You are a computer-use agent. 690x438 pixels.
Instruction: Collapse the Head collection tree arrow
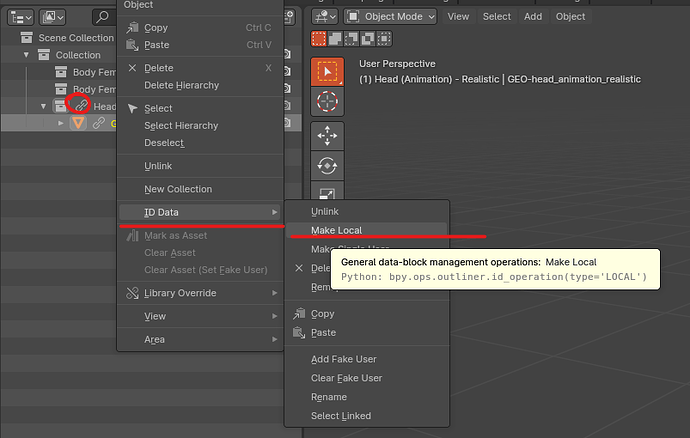tap(43, 106)
